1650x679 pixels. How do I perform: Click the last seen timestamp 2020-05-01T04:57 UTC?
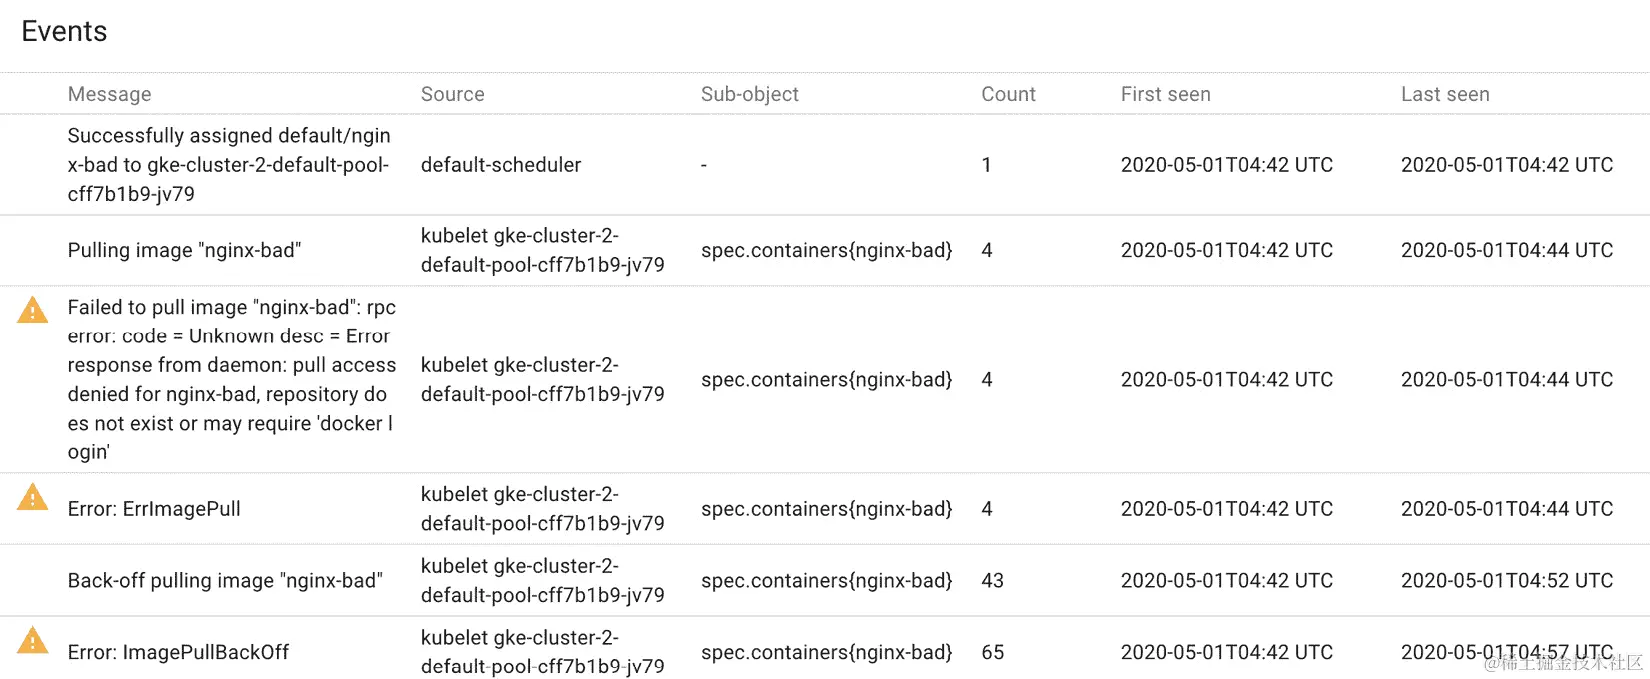pyautogui.click(x=1506, y=652)
